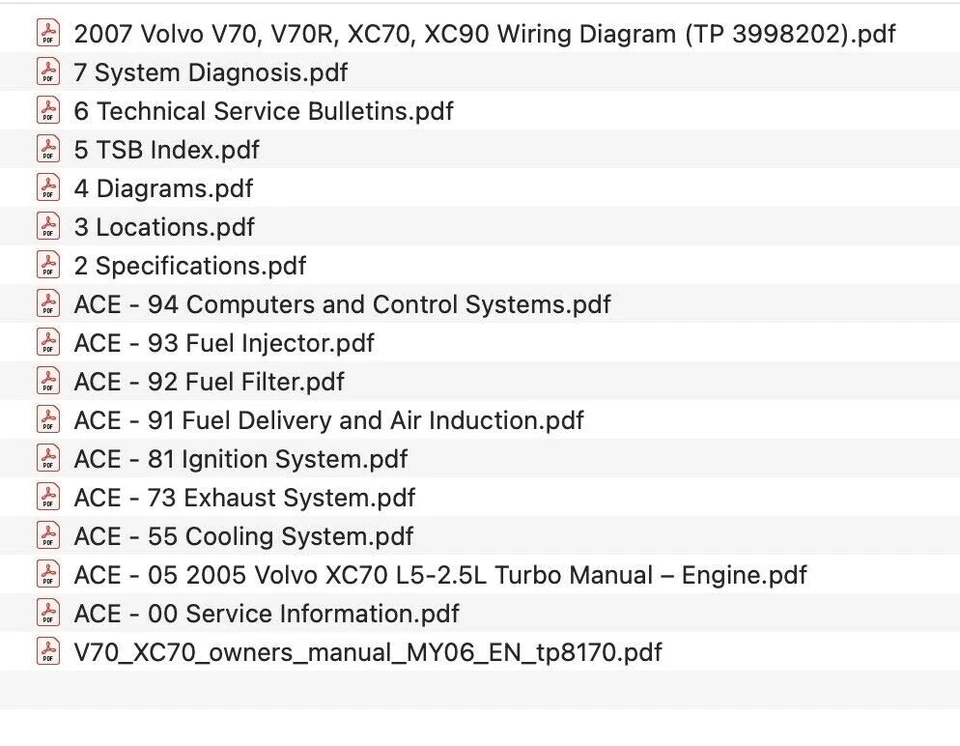The width and height of the screenshot is (960, 746).
Task: Select ACE - 92 Fuel Filter.pdf
Action: pos(209,382)
